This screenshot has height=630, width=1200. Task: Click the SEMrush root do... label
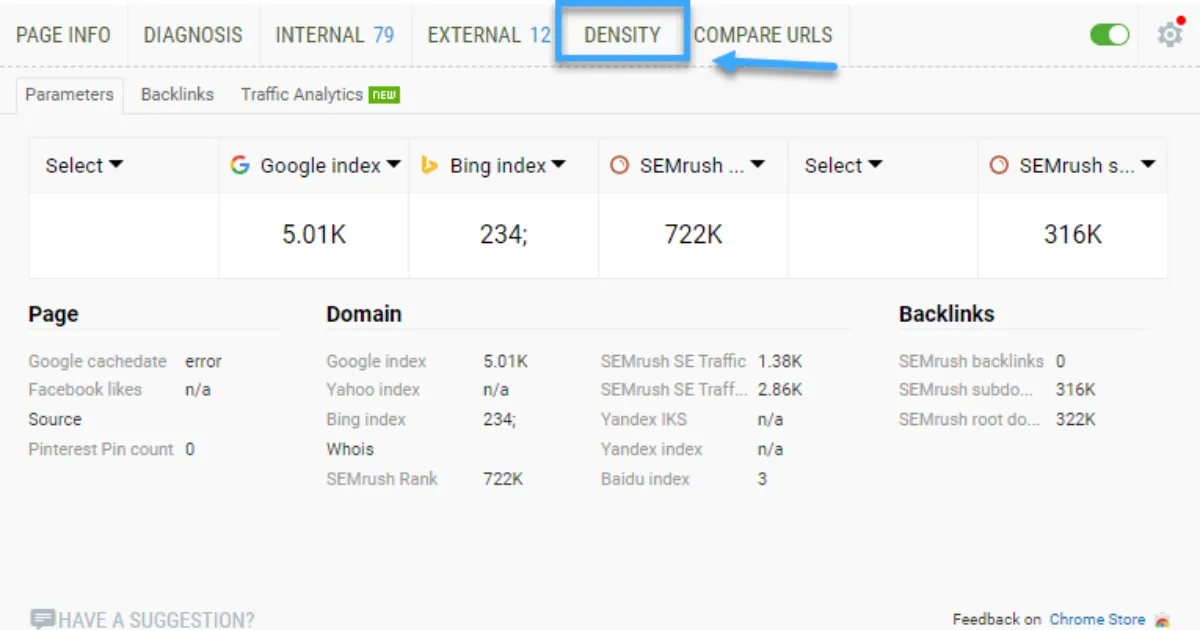point(969,419)
